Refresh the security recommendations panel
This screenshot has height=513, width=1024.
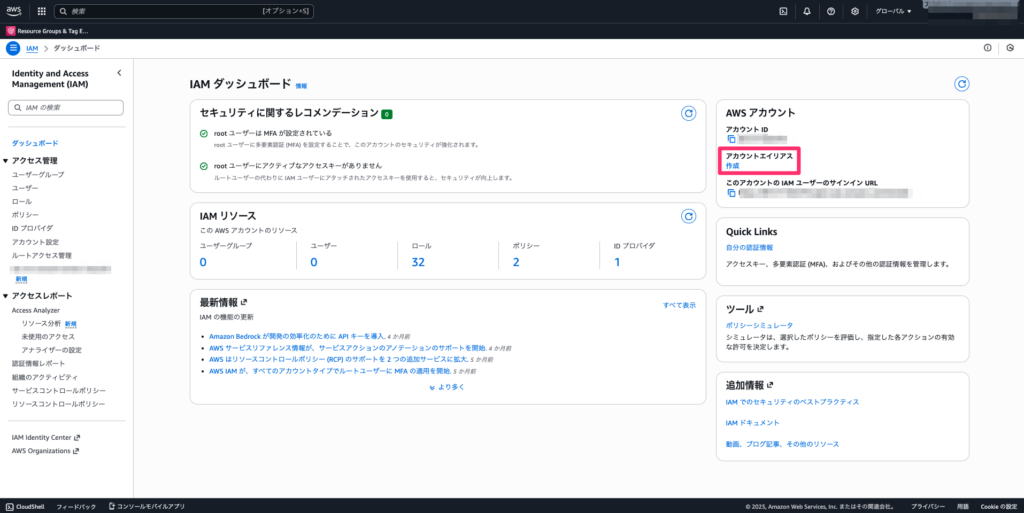688,114
